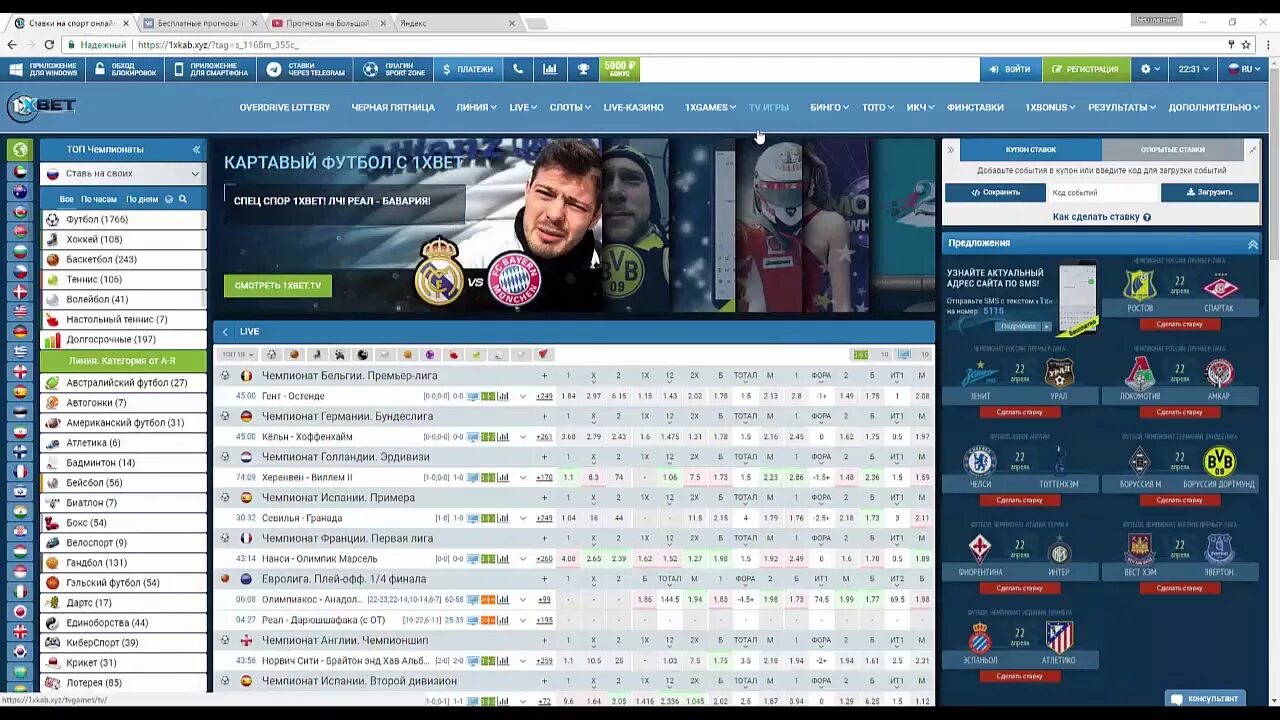Open the smartphone application icon

[179, 69]
